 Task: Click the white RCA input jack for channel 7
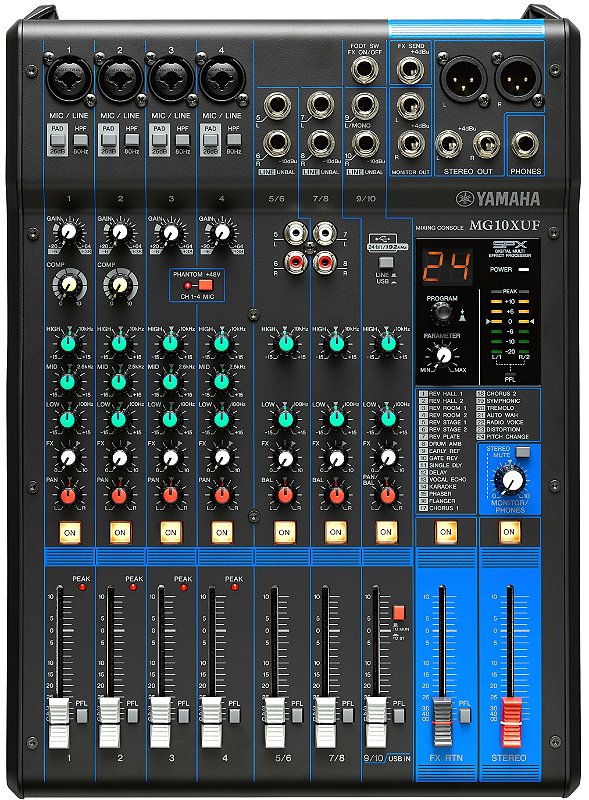point(325,233)
